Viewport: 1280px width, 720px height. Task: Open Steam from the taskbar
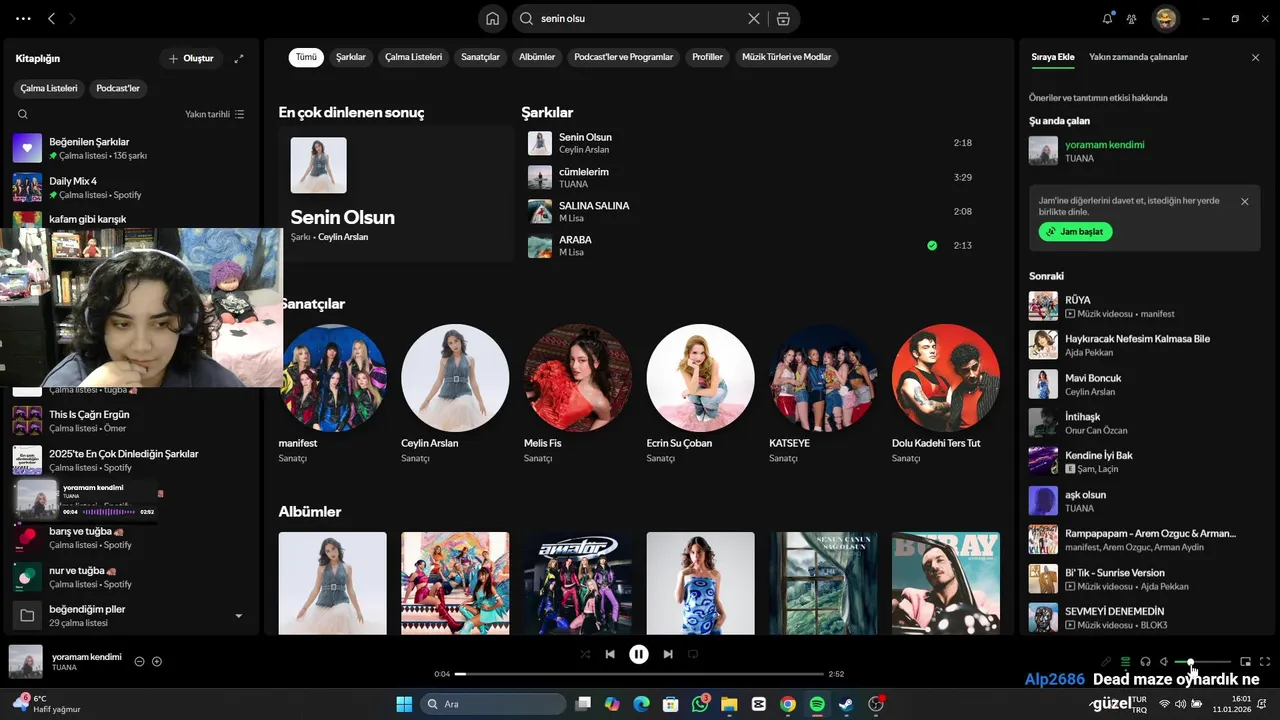(846, 704)
